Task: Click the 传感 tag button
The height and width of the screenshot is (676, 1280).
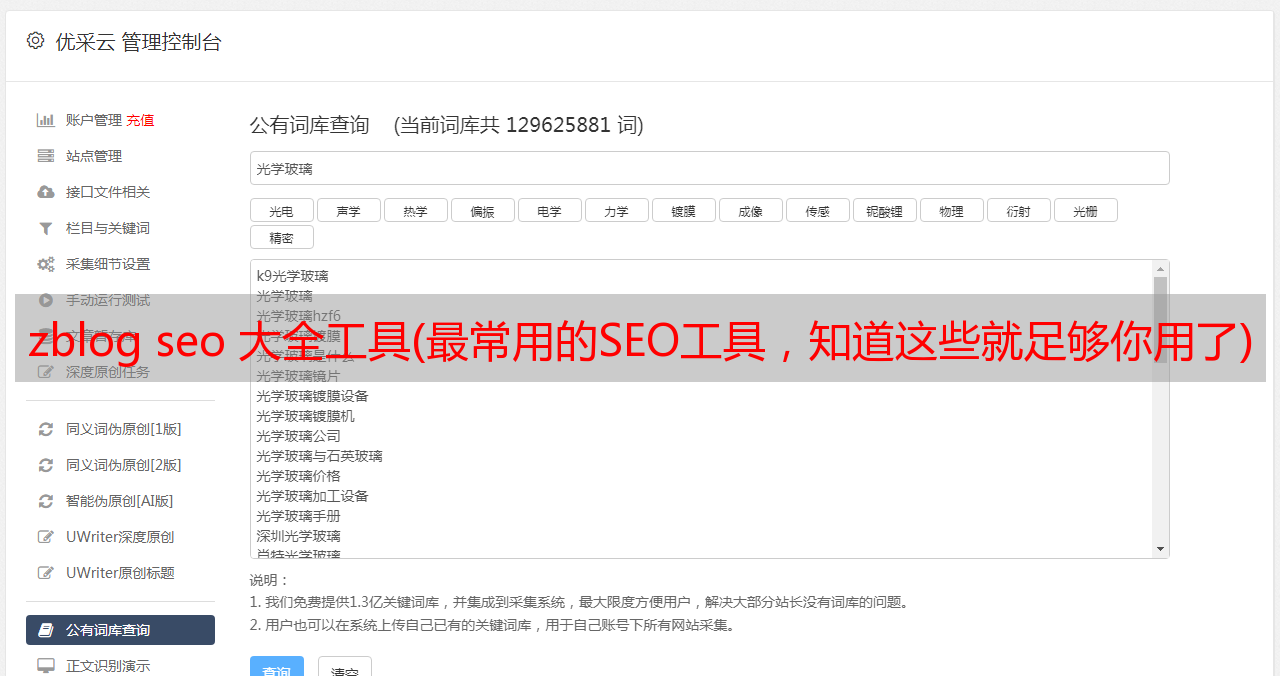Action: [x=817, y=210]
